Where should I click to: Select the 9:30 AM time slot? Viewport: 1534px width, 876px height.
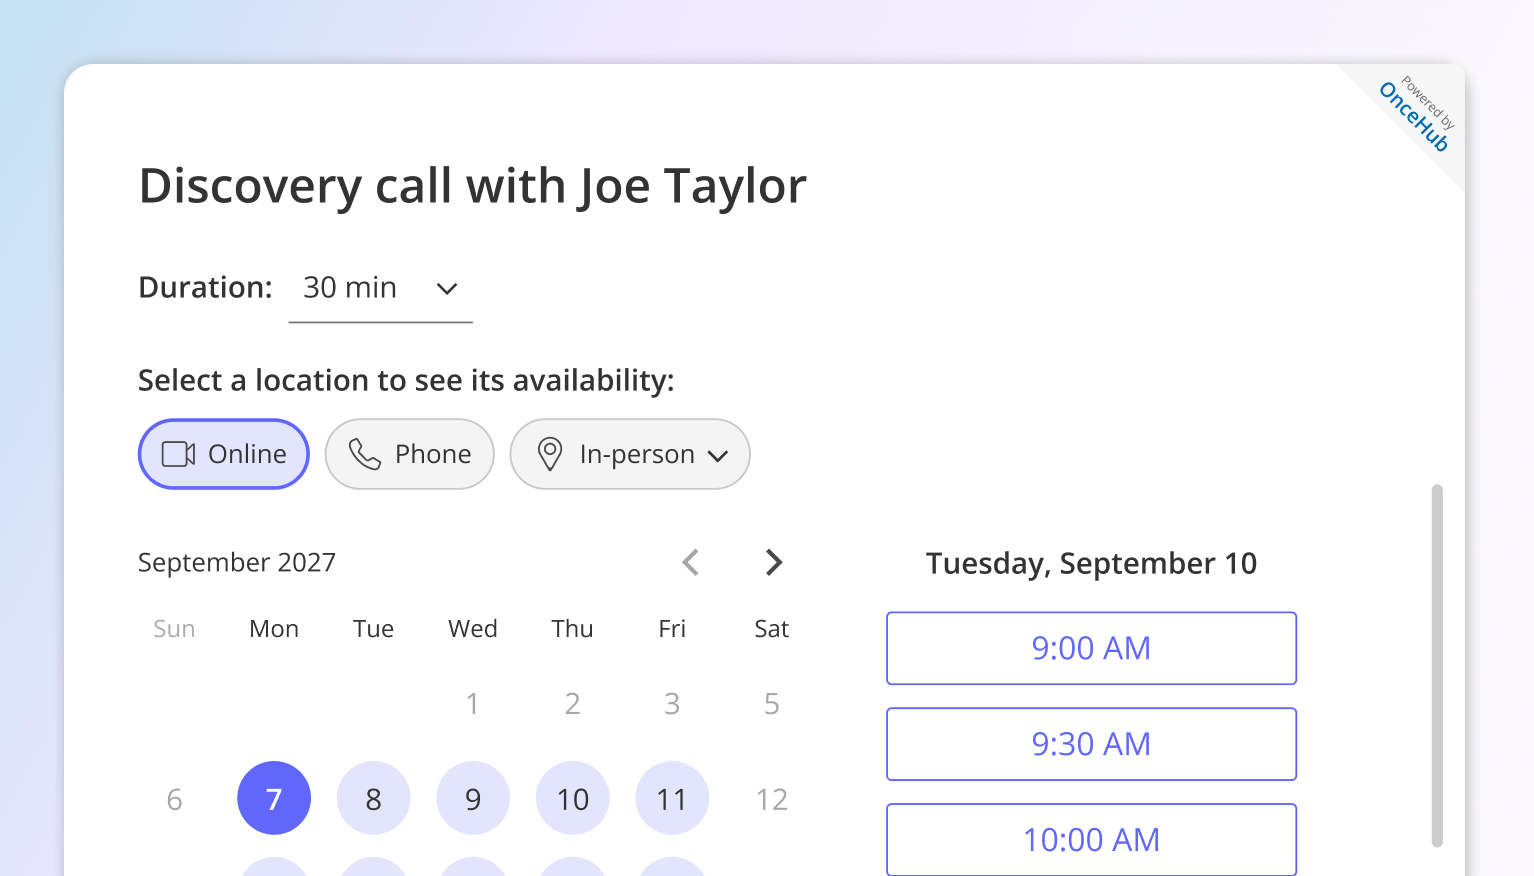1091,744
